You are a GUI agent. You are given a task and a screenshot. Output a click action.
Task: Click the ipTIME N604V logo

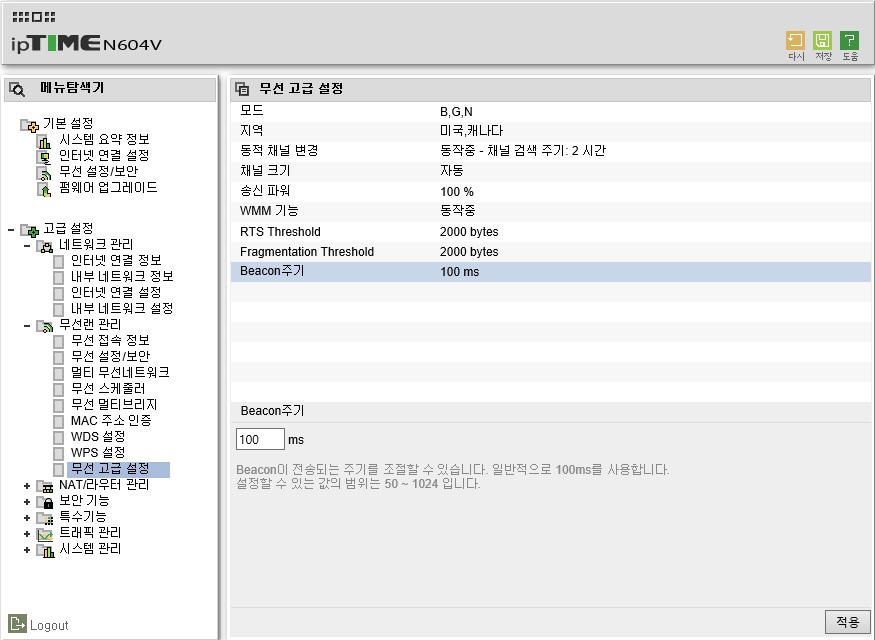(x=86, y=44)
